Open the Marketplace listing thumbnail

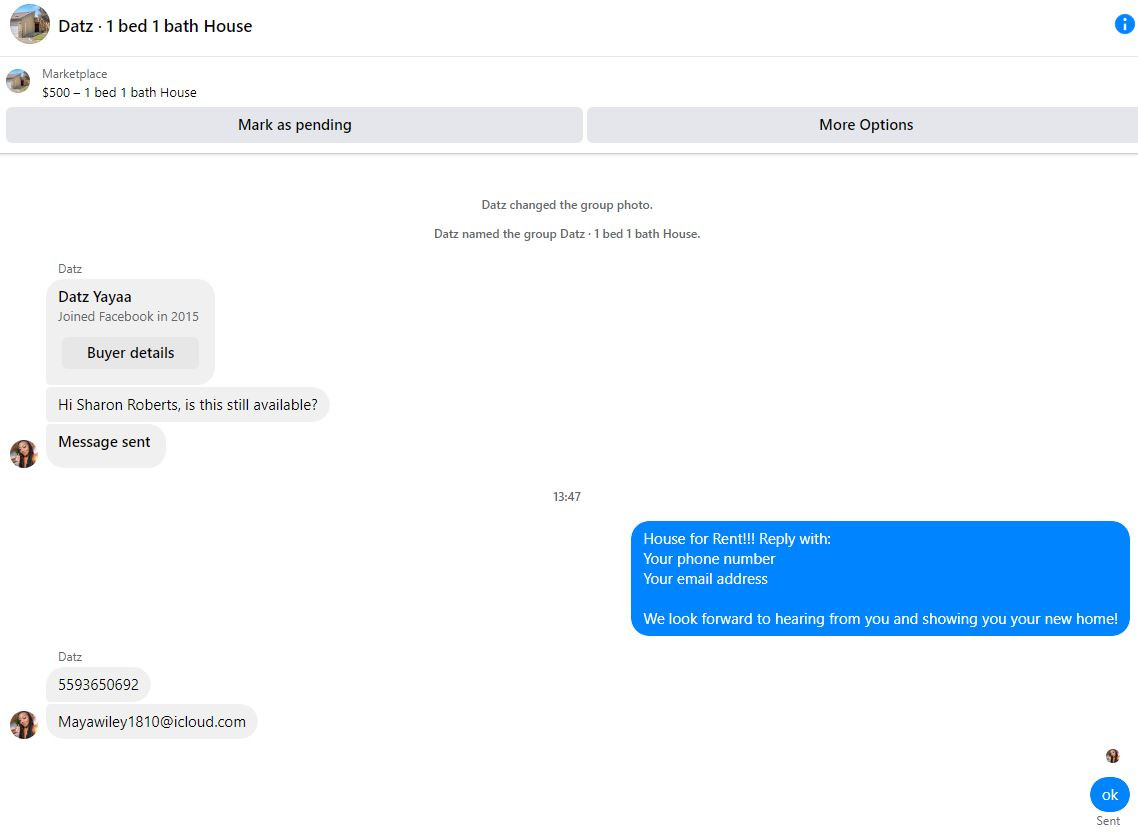(x=18, y=81)
